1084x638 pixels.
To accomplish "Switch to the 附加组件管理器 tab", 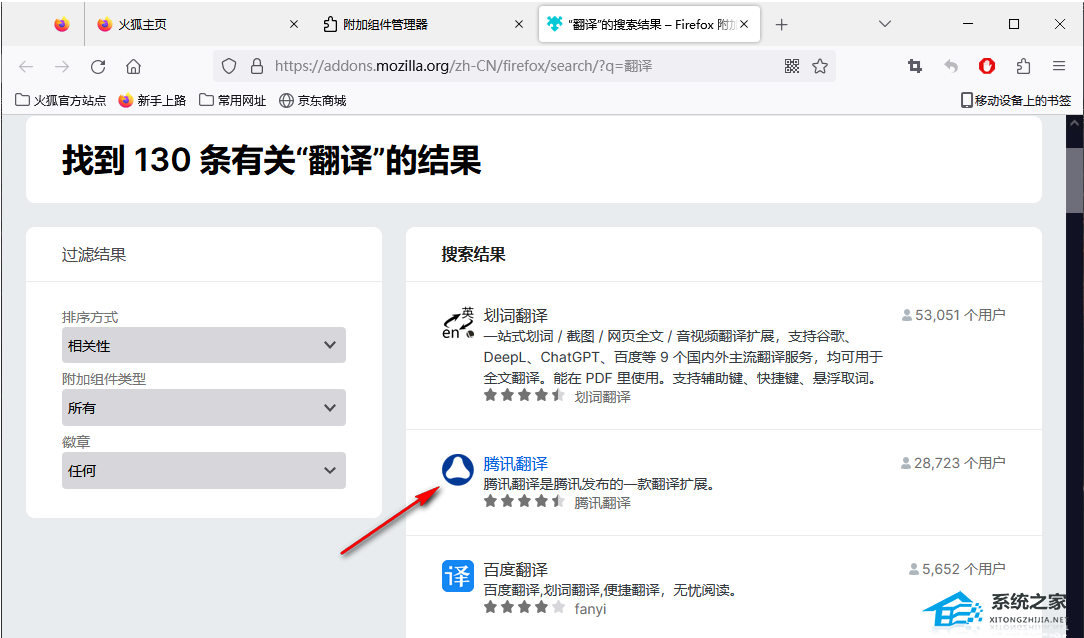I will 424,24.
